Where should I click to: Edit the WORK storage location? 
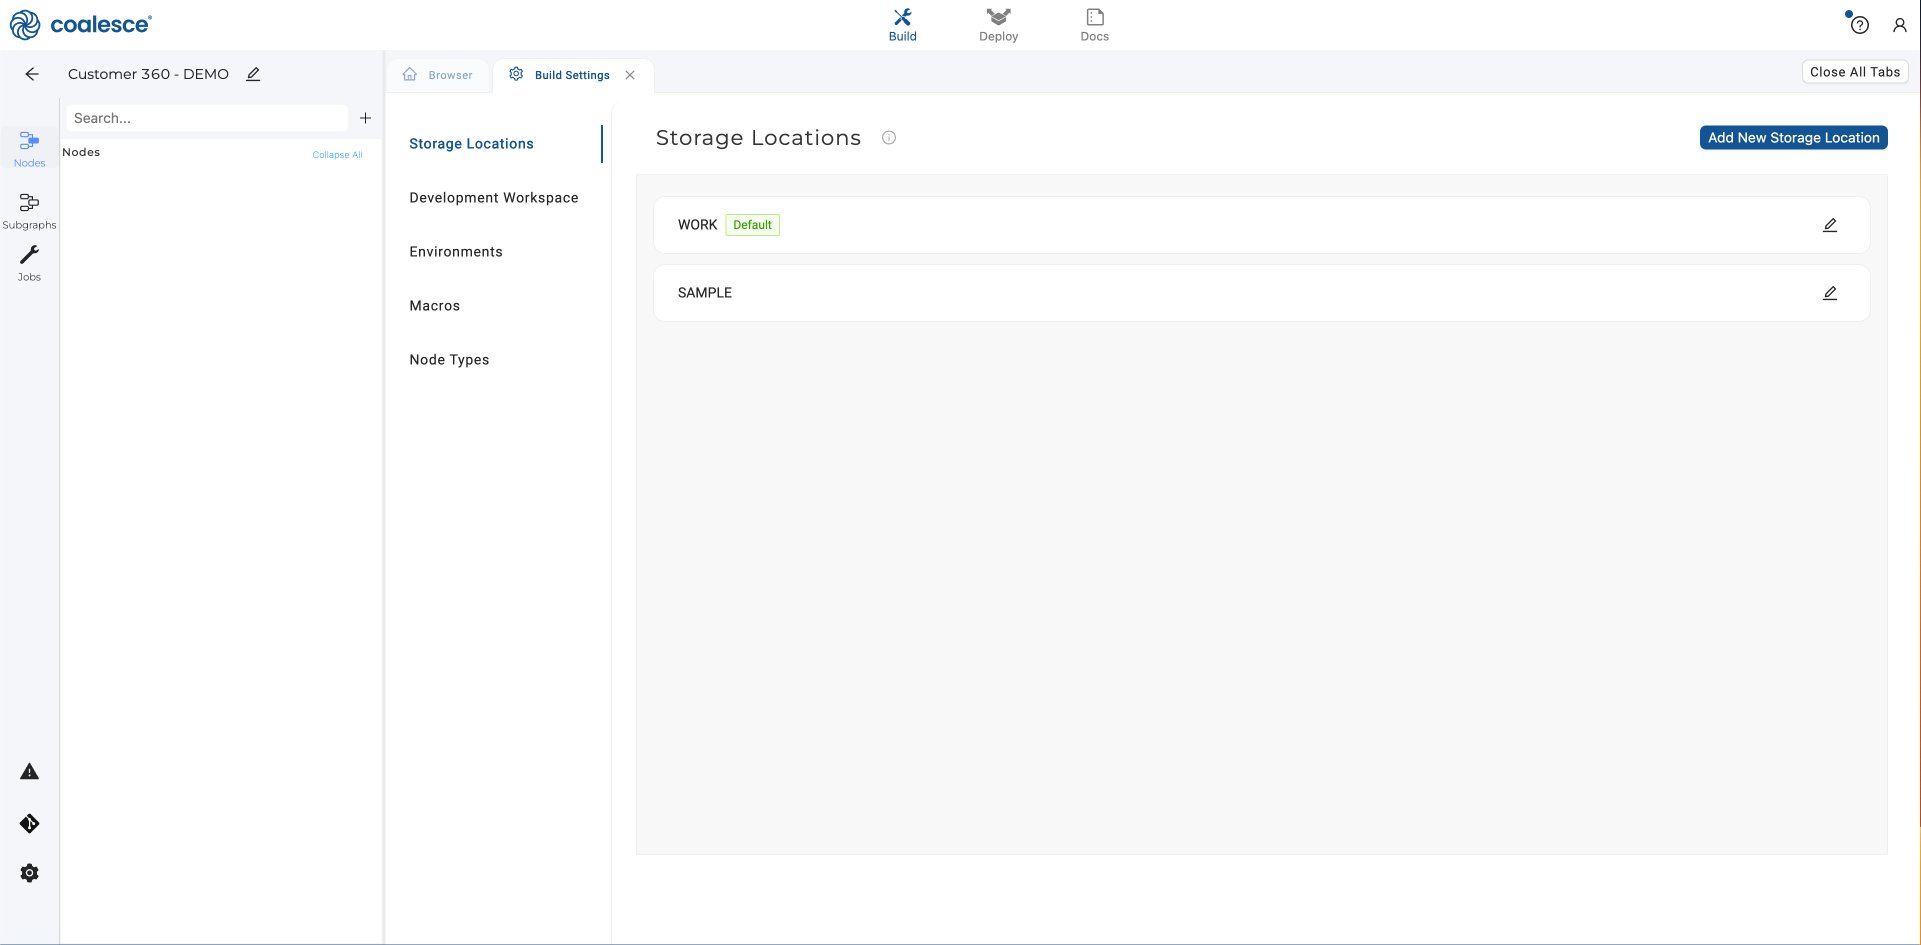[x=1829, y=225]
